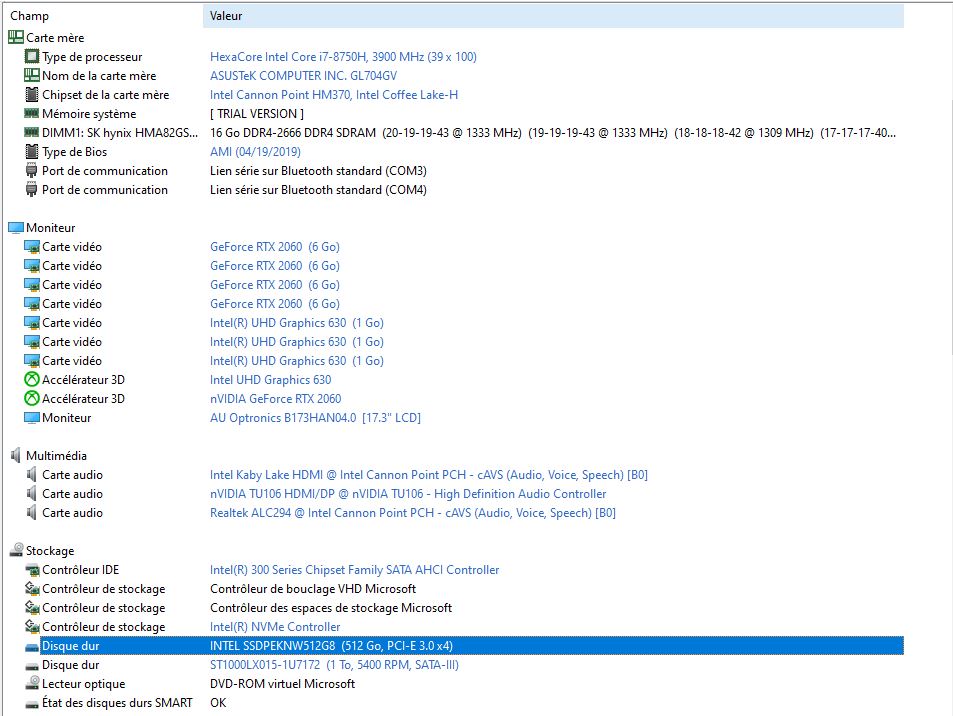Open the AU Optronics B173HAN04.0 link

coord(315,418)
